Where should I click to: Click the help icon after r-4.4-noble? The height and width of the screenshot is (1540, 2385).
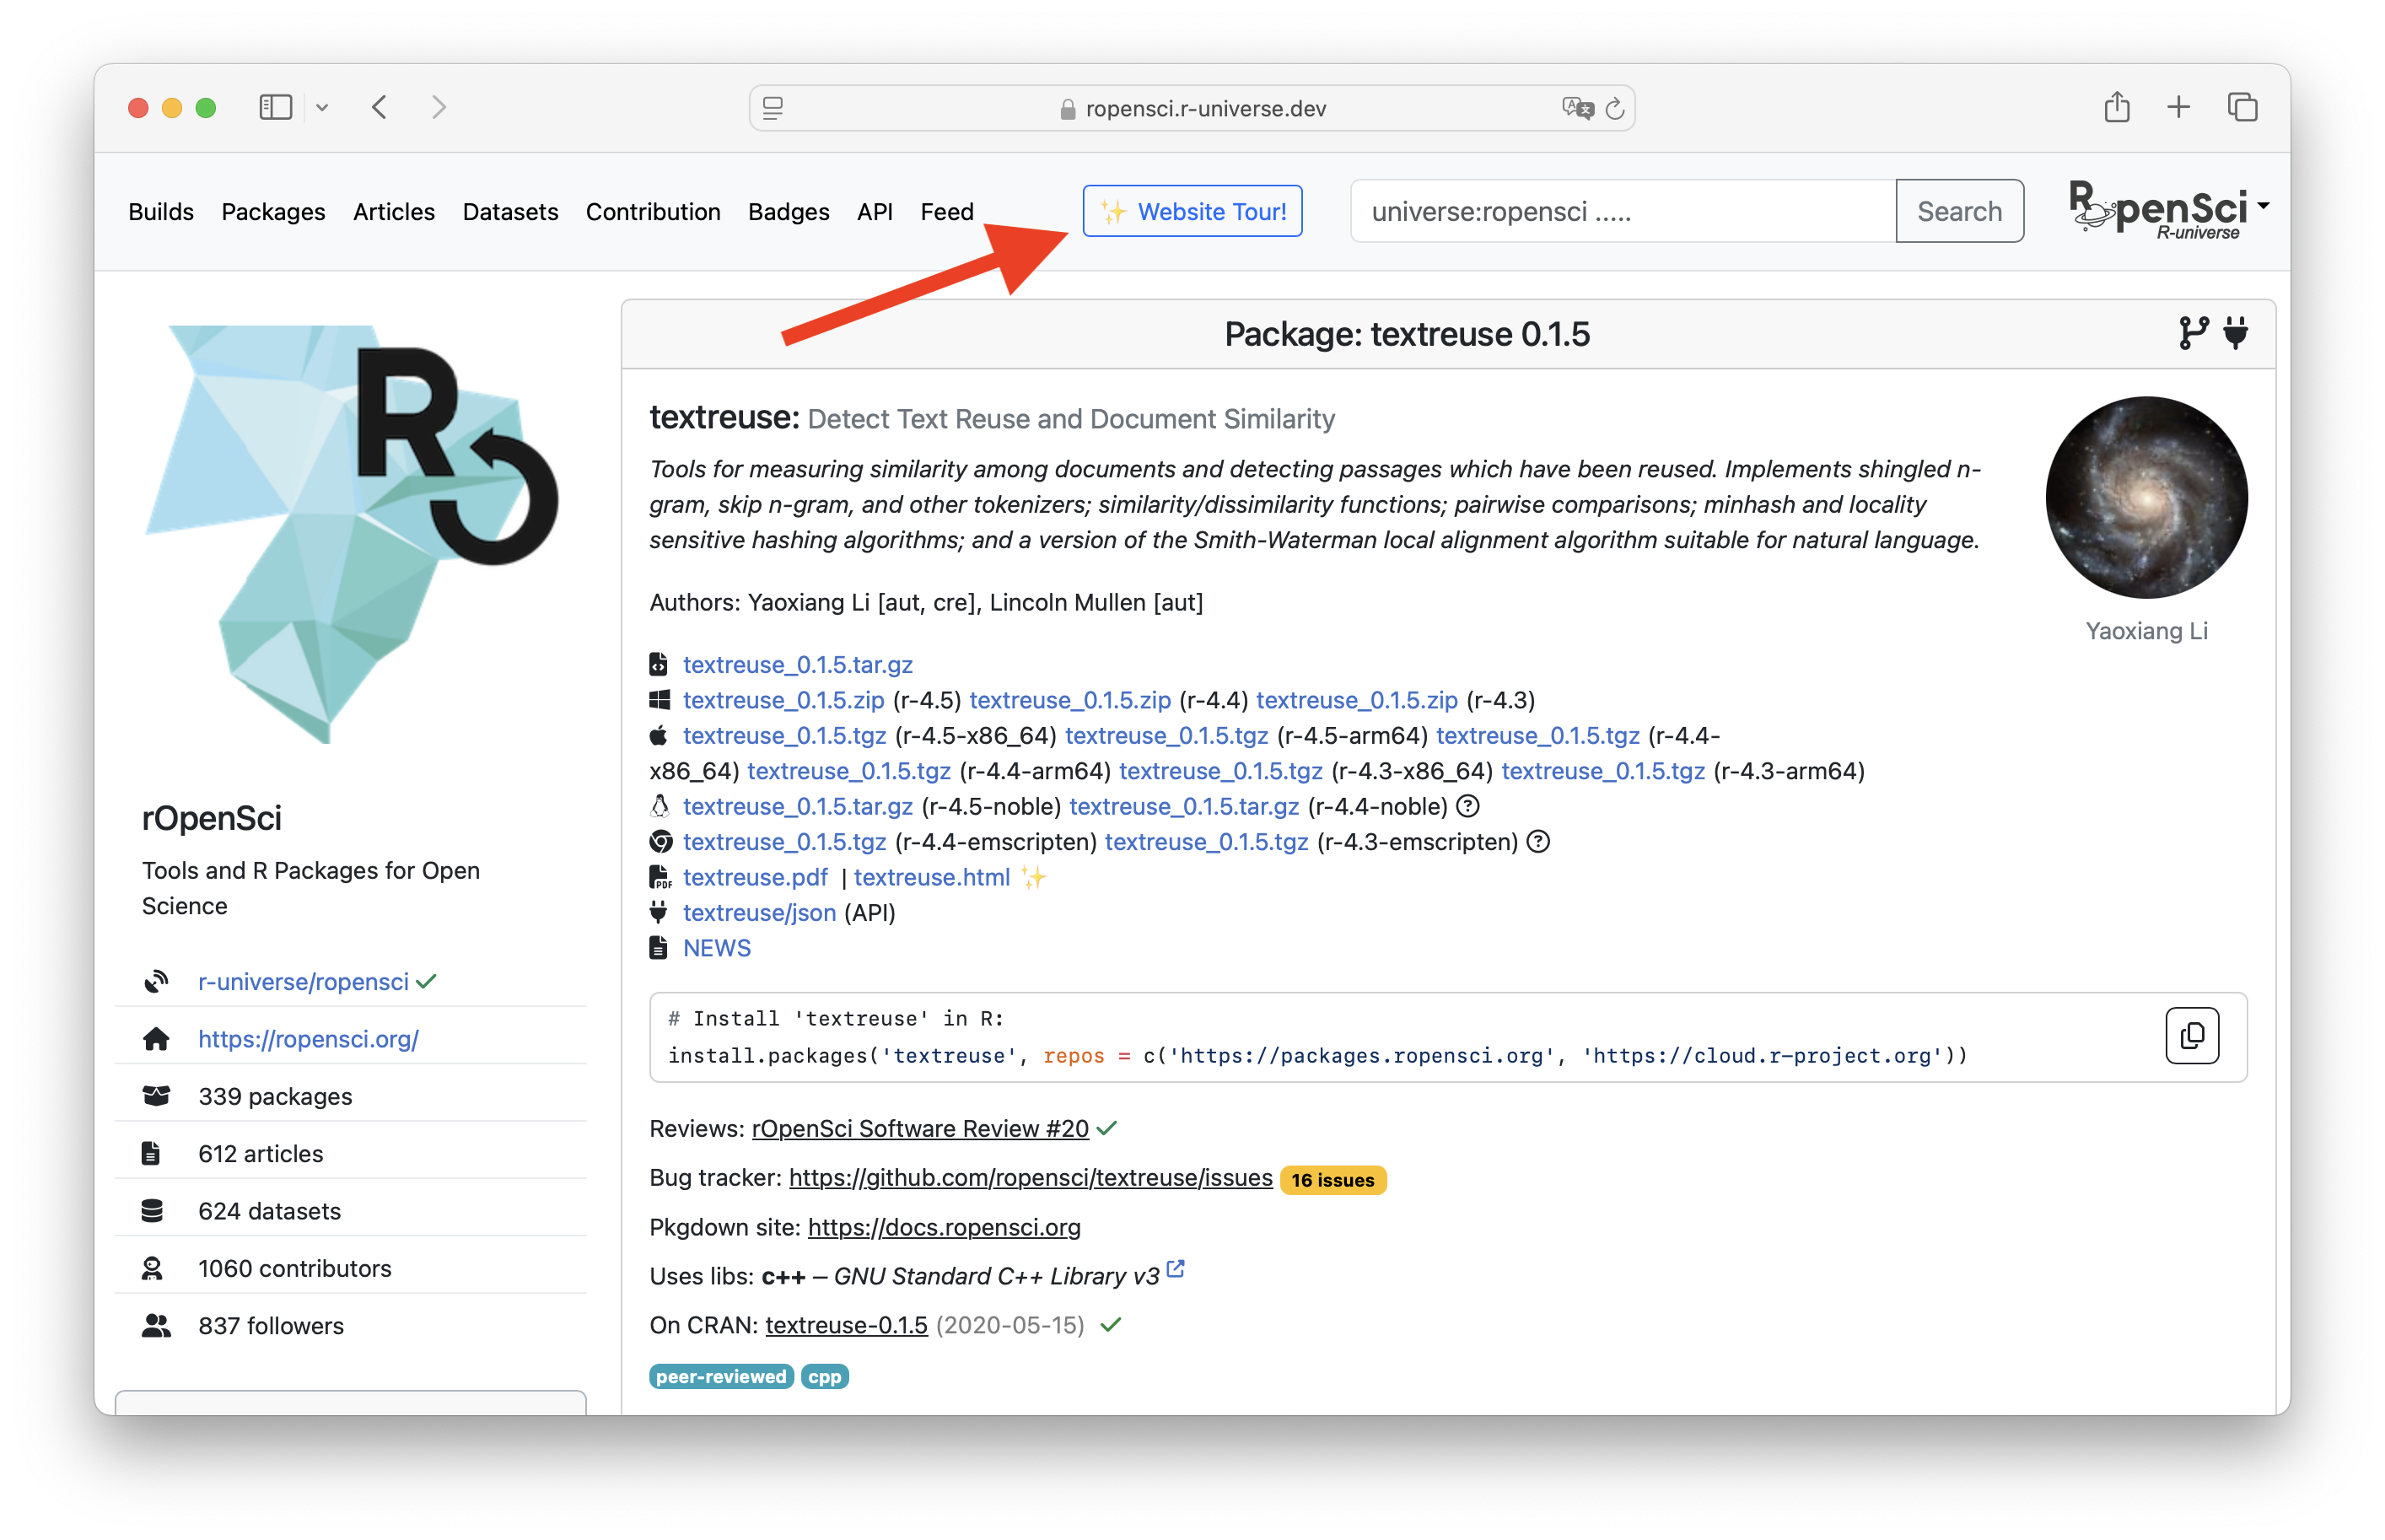tap(1467, 806)
